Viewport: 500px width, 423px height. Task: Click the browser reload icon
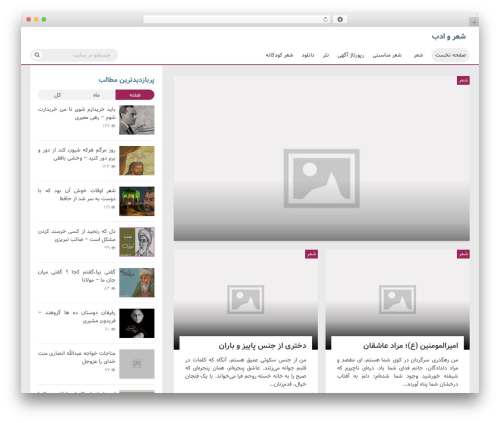click(325, 19)
